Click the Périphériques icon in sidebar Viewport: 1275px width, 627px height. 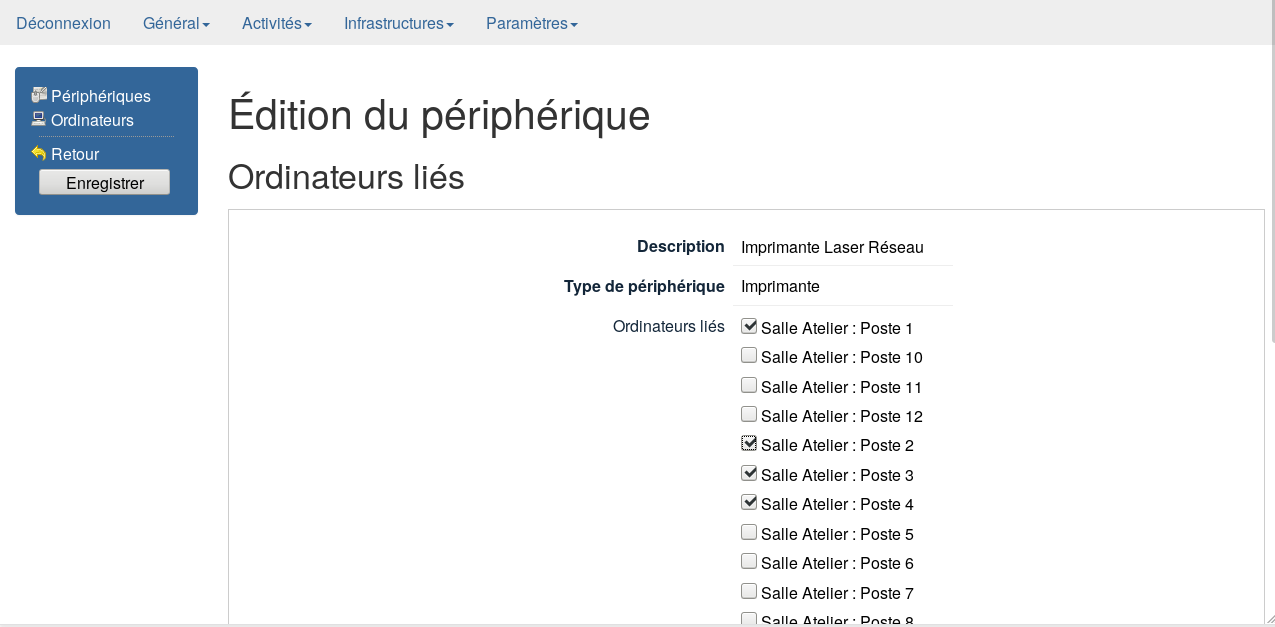tap(39, 95)
